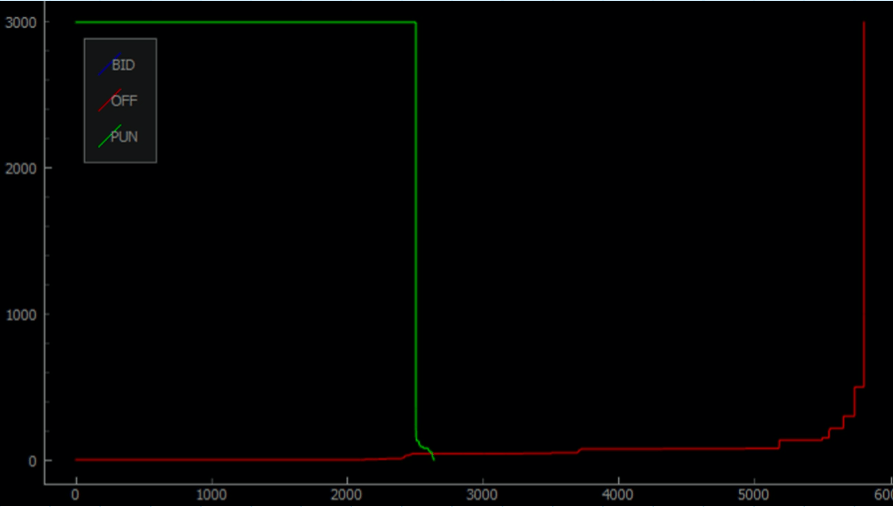Click the 1000 label on the horizontal axis
The image size is (893, 507).
(x=211, y=494)
